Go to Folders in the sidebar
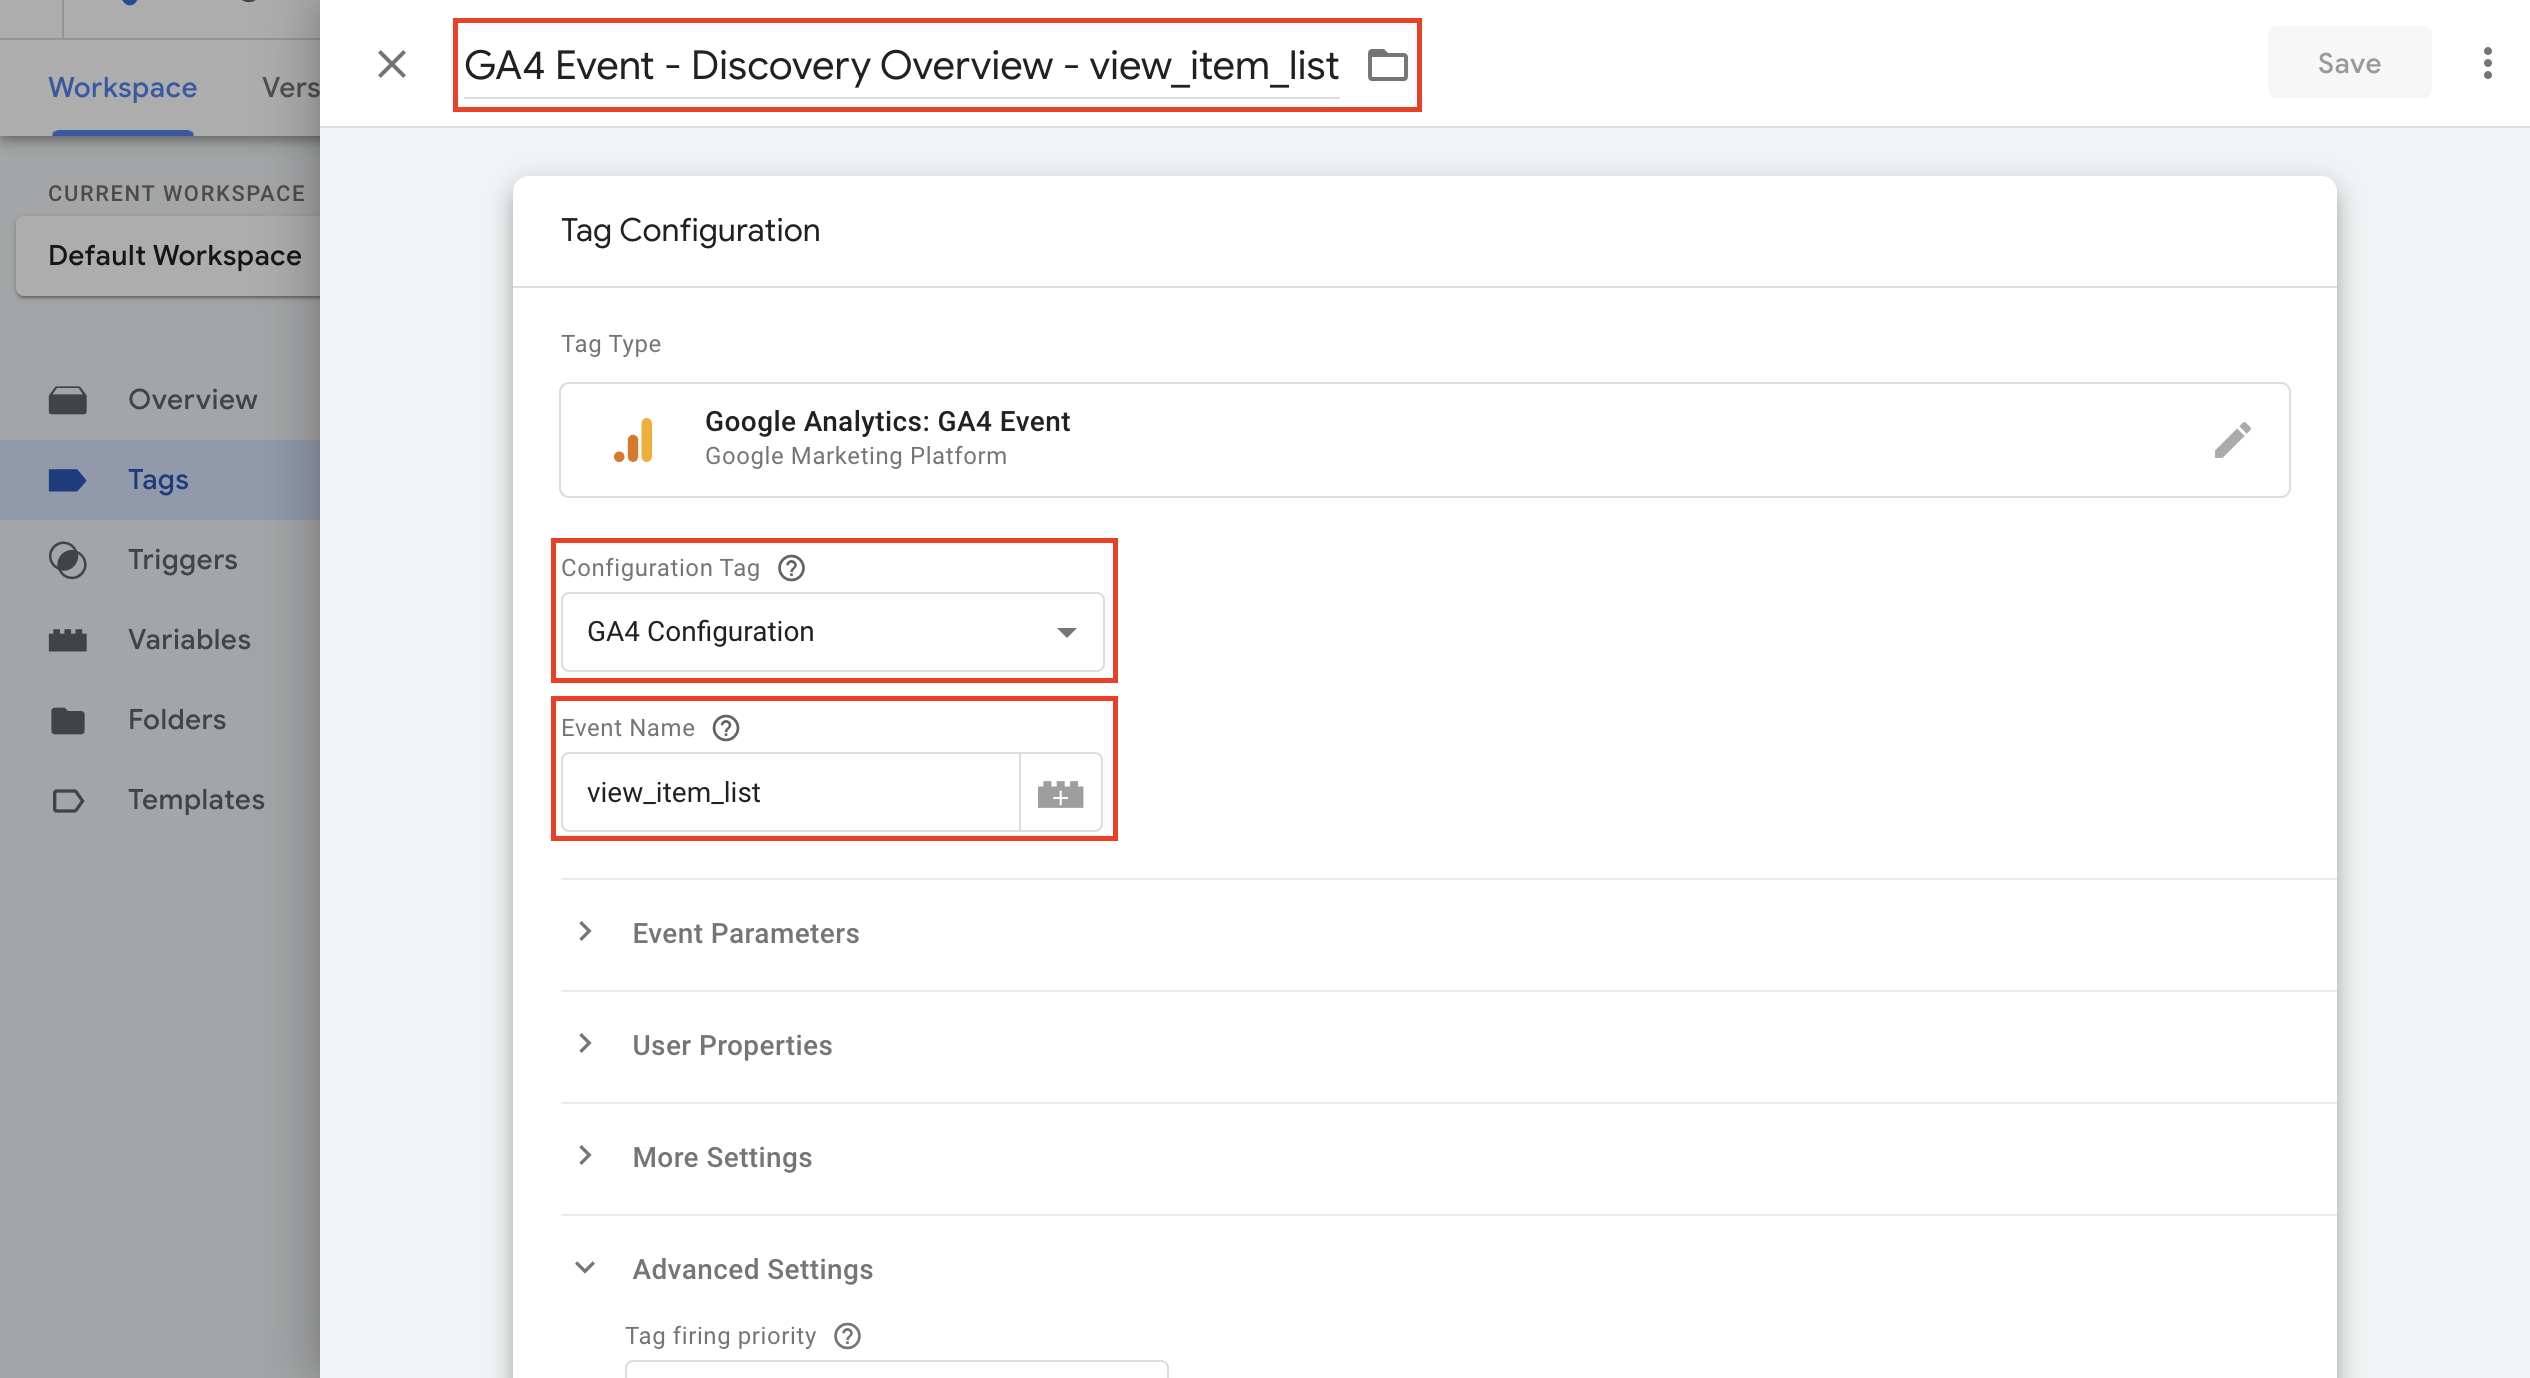The height and width of the screenshot is (1378, 2530). pos(160,720)
